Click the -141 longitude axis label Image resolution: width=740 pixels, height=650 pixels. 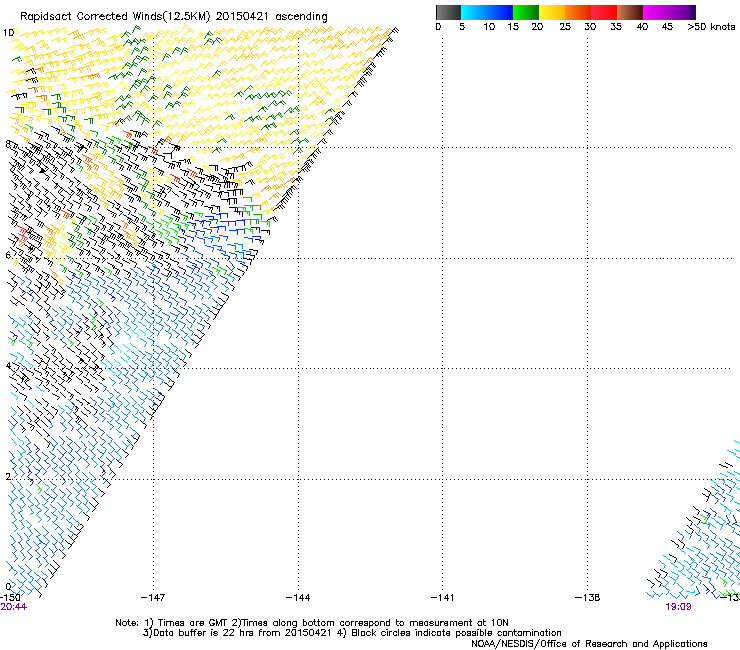(x=443, y=598)
